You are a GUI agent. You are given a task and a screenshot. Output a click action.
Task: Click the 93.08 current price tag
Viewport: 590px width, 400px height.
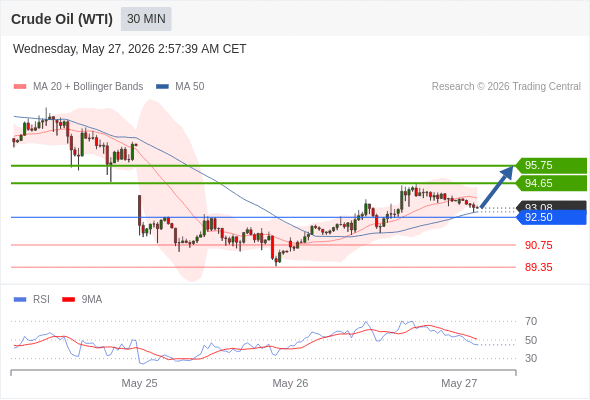[x=551, y=205]
